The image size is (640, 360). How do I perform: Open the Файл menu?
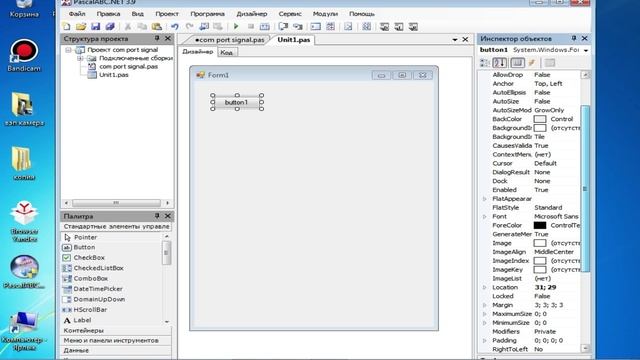coord(77,14)
